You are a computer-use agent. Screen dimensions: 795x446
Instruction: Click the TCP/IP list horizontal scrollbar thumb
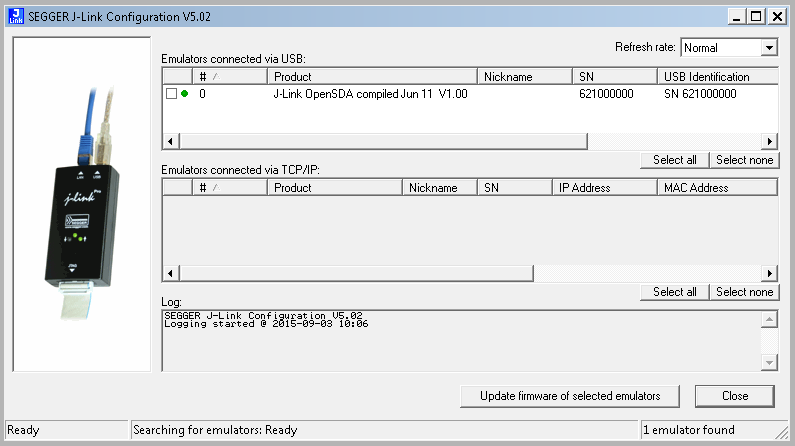[x=356, y=274]
